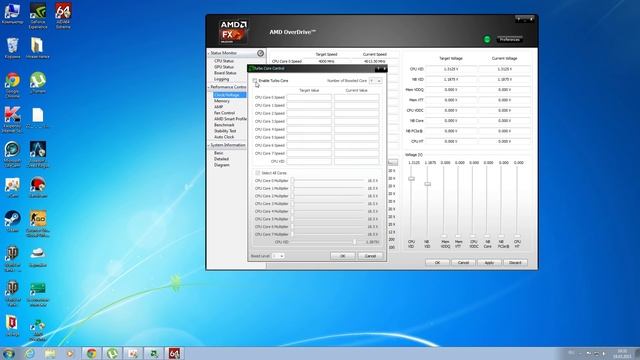Switch to AIDA64 on the taskbar
This screenshot has width=640, height=360.
point(174,353)
